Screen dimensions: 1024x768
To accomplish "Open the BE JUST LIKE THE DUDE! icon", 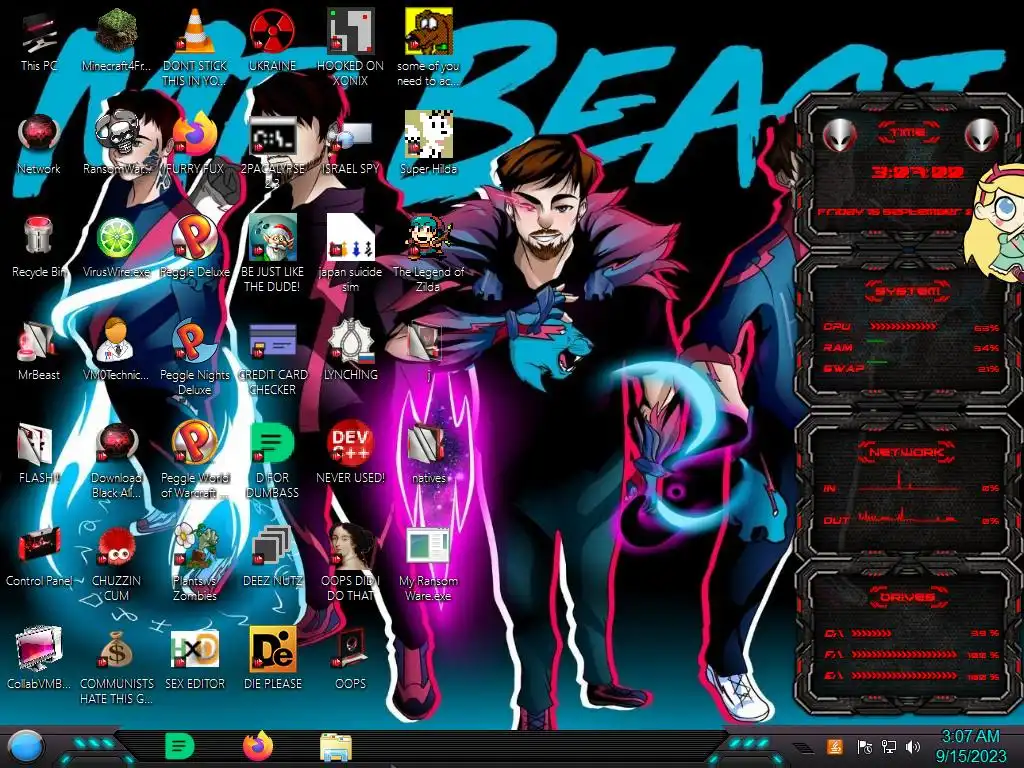I will coord(272,253).
